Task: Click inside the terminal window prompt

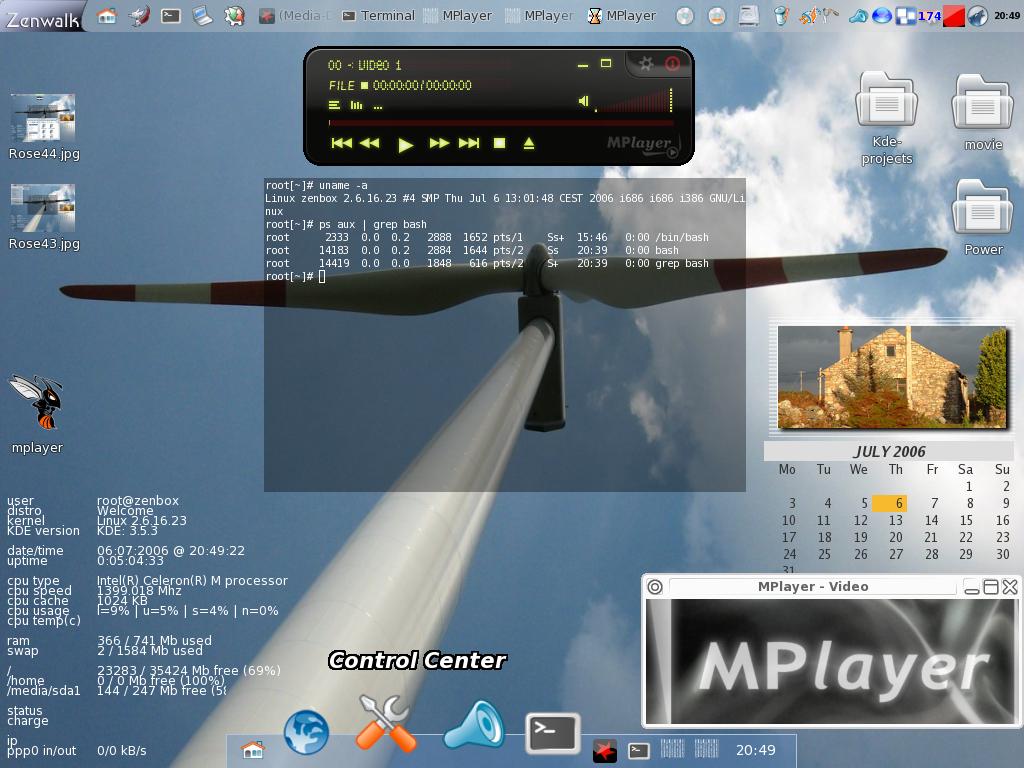Action: click(x=322, y=277)
